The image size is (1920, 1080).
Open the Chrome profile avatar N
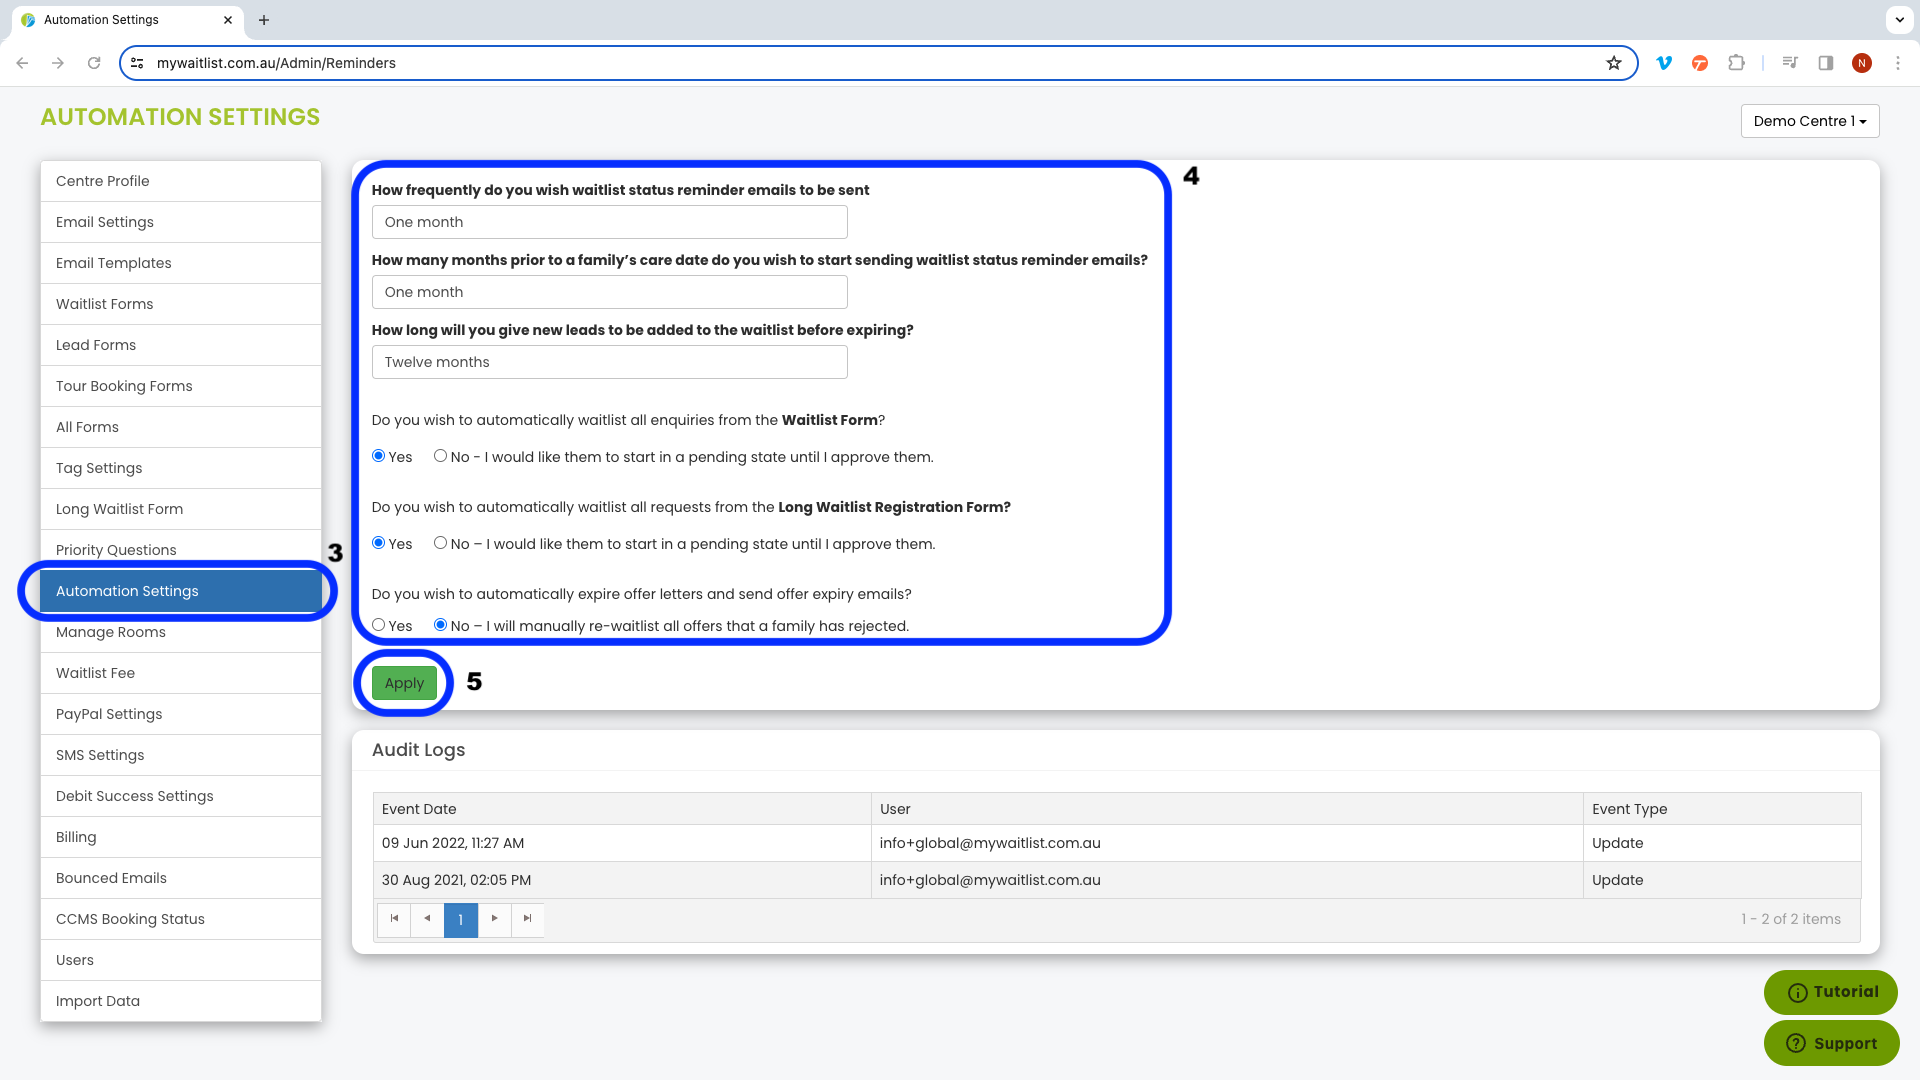(x=1862, y=63)
